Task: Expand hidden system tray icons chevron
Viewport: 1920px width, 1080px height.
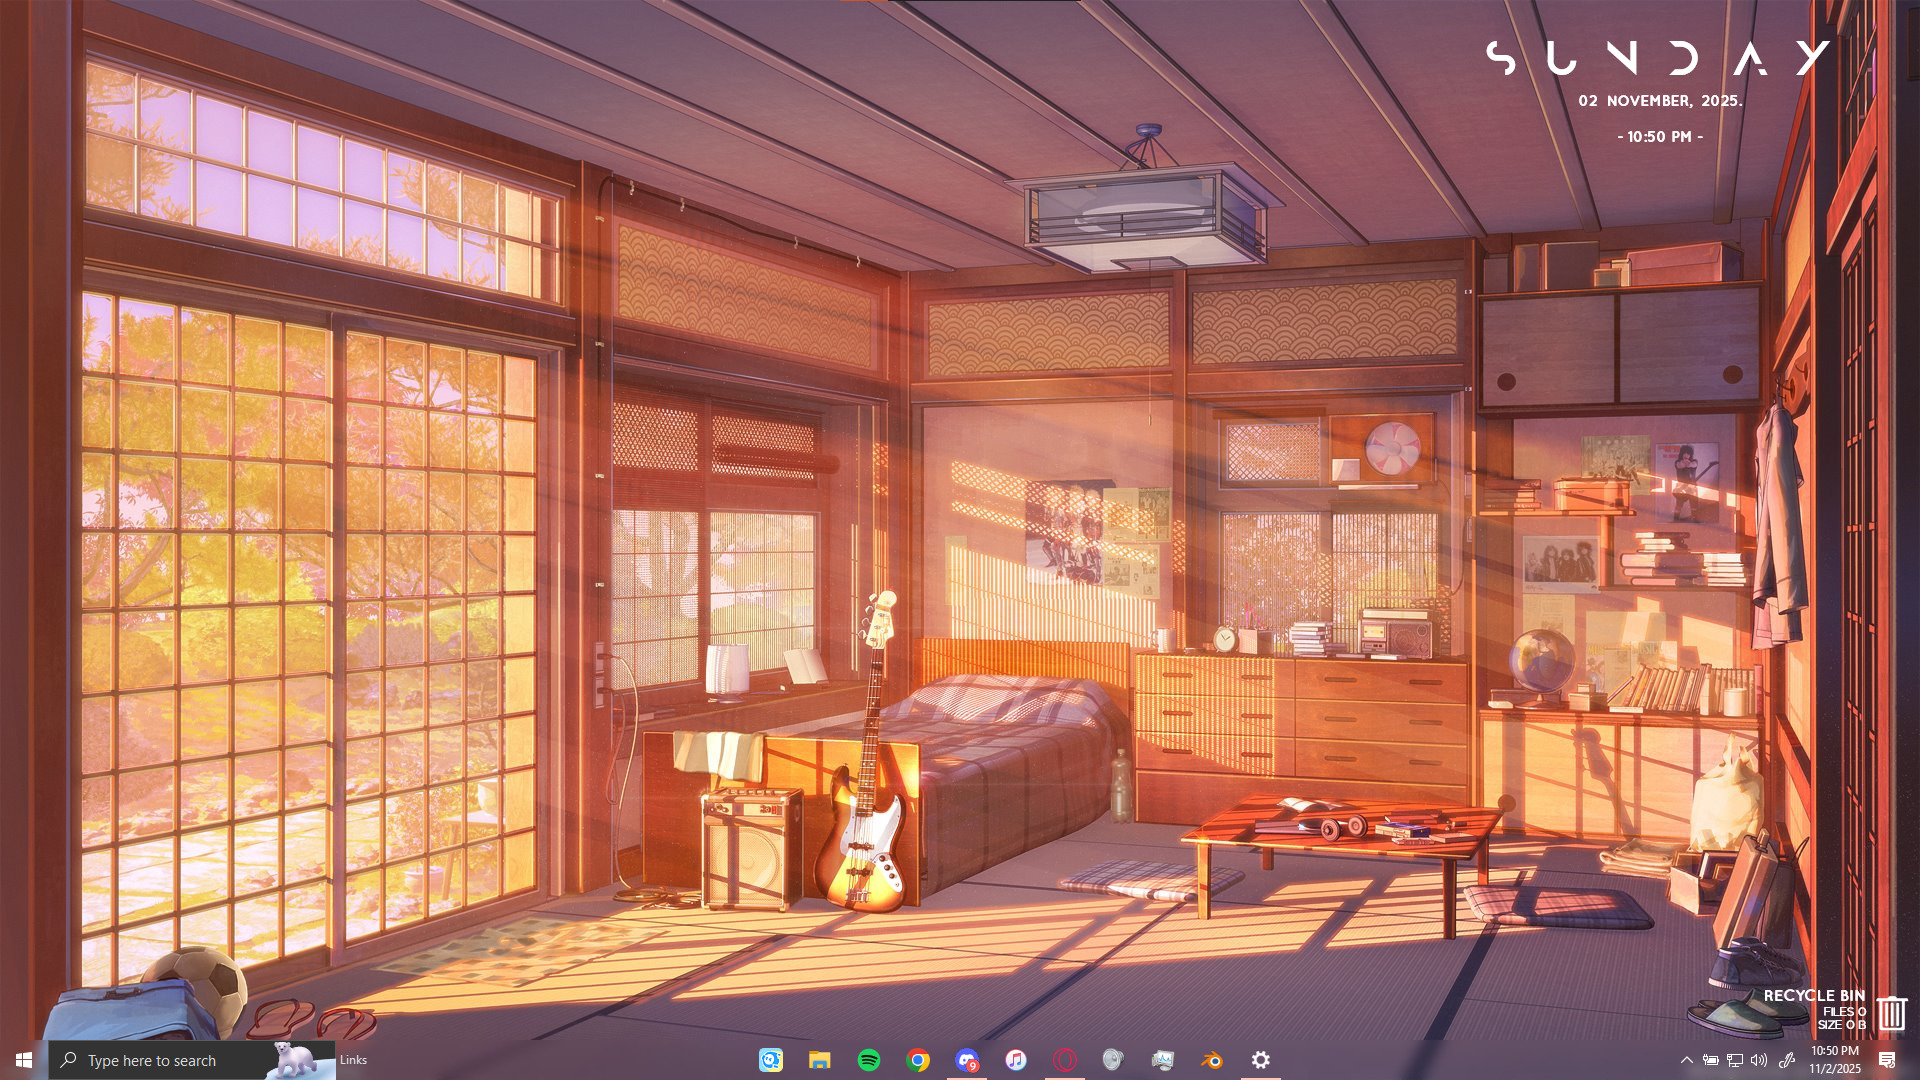Action: coord(1687,1060)
